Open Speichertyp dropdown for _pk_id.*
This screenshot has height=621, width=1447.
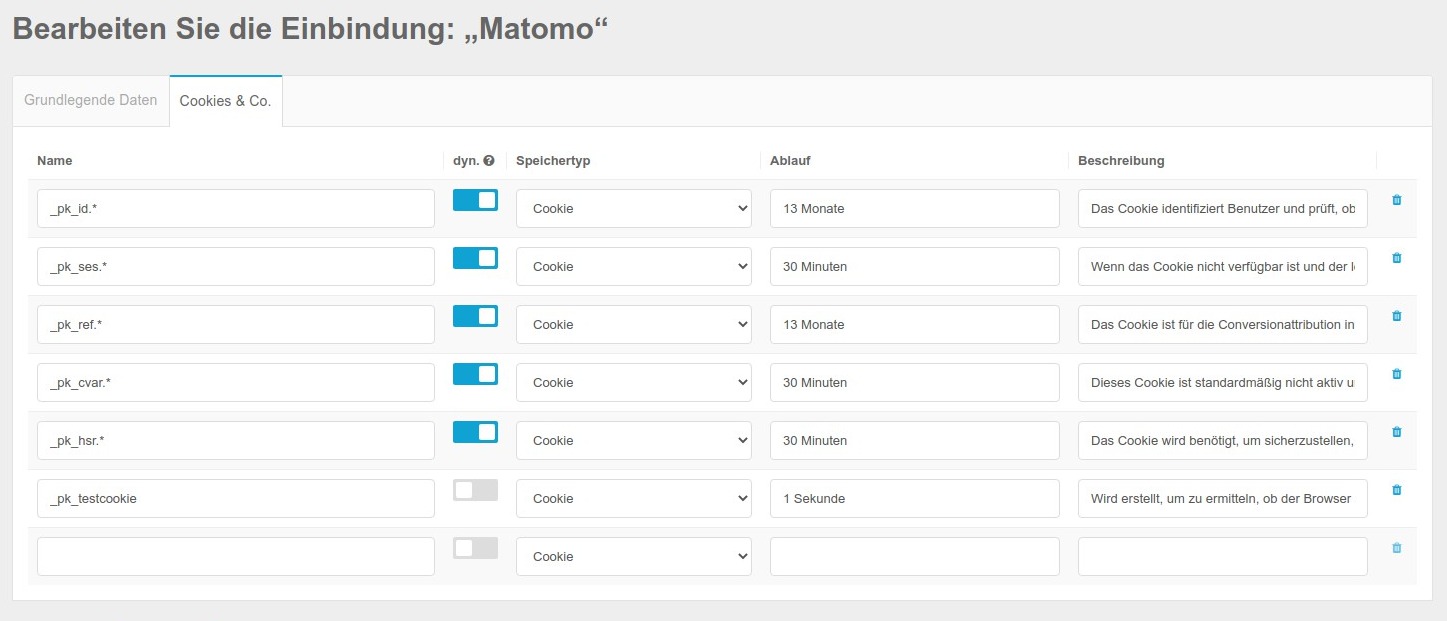(633, 209)
